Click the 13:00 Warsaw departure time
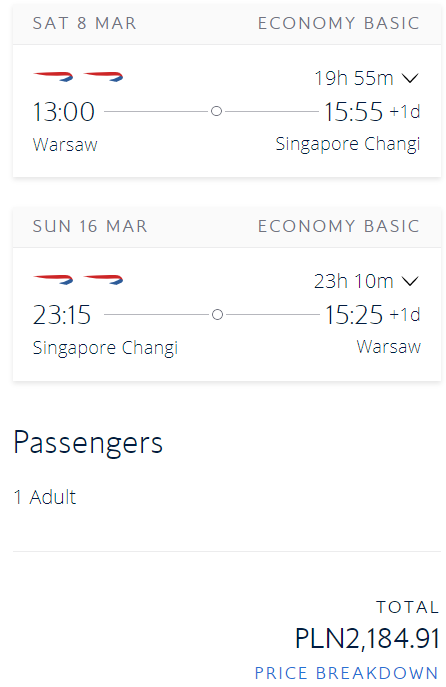This screenshot has height=687, width=446. (x=64, y=112)
